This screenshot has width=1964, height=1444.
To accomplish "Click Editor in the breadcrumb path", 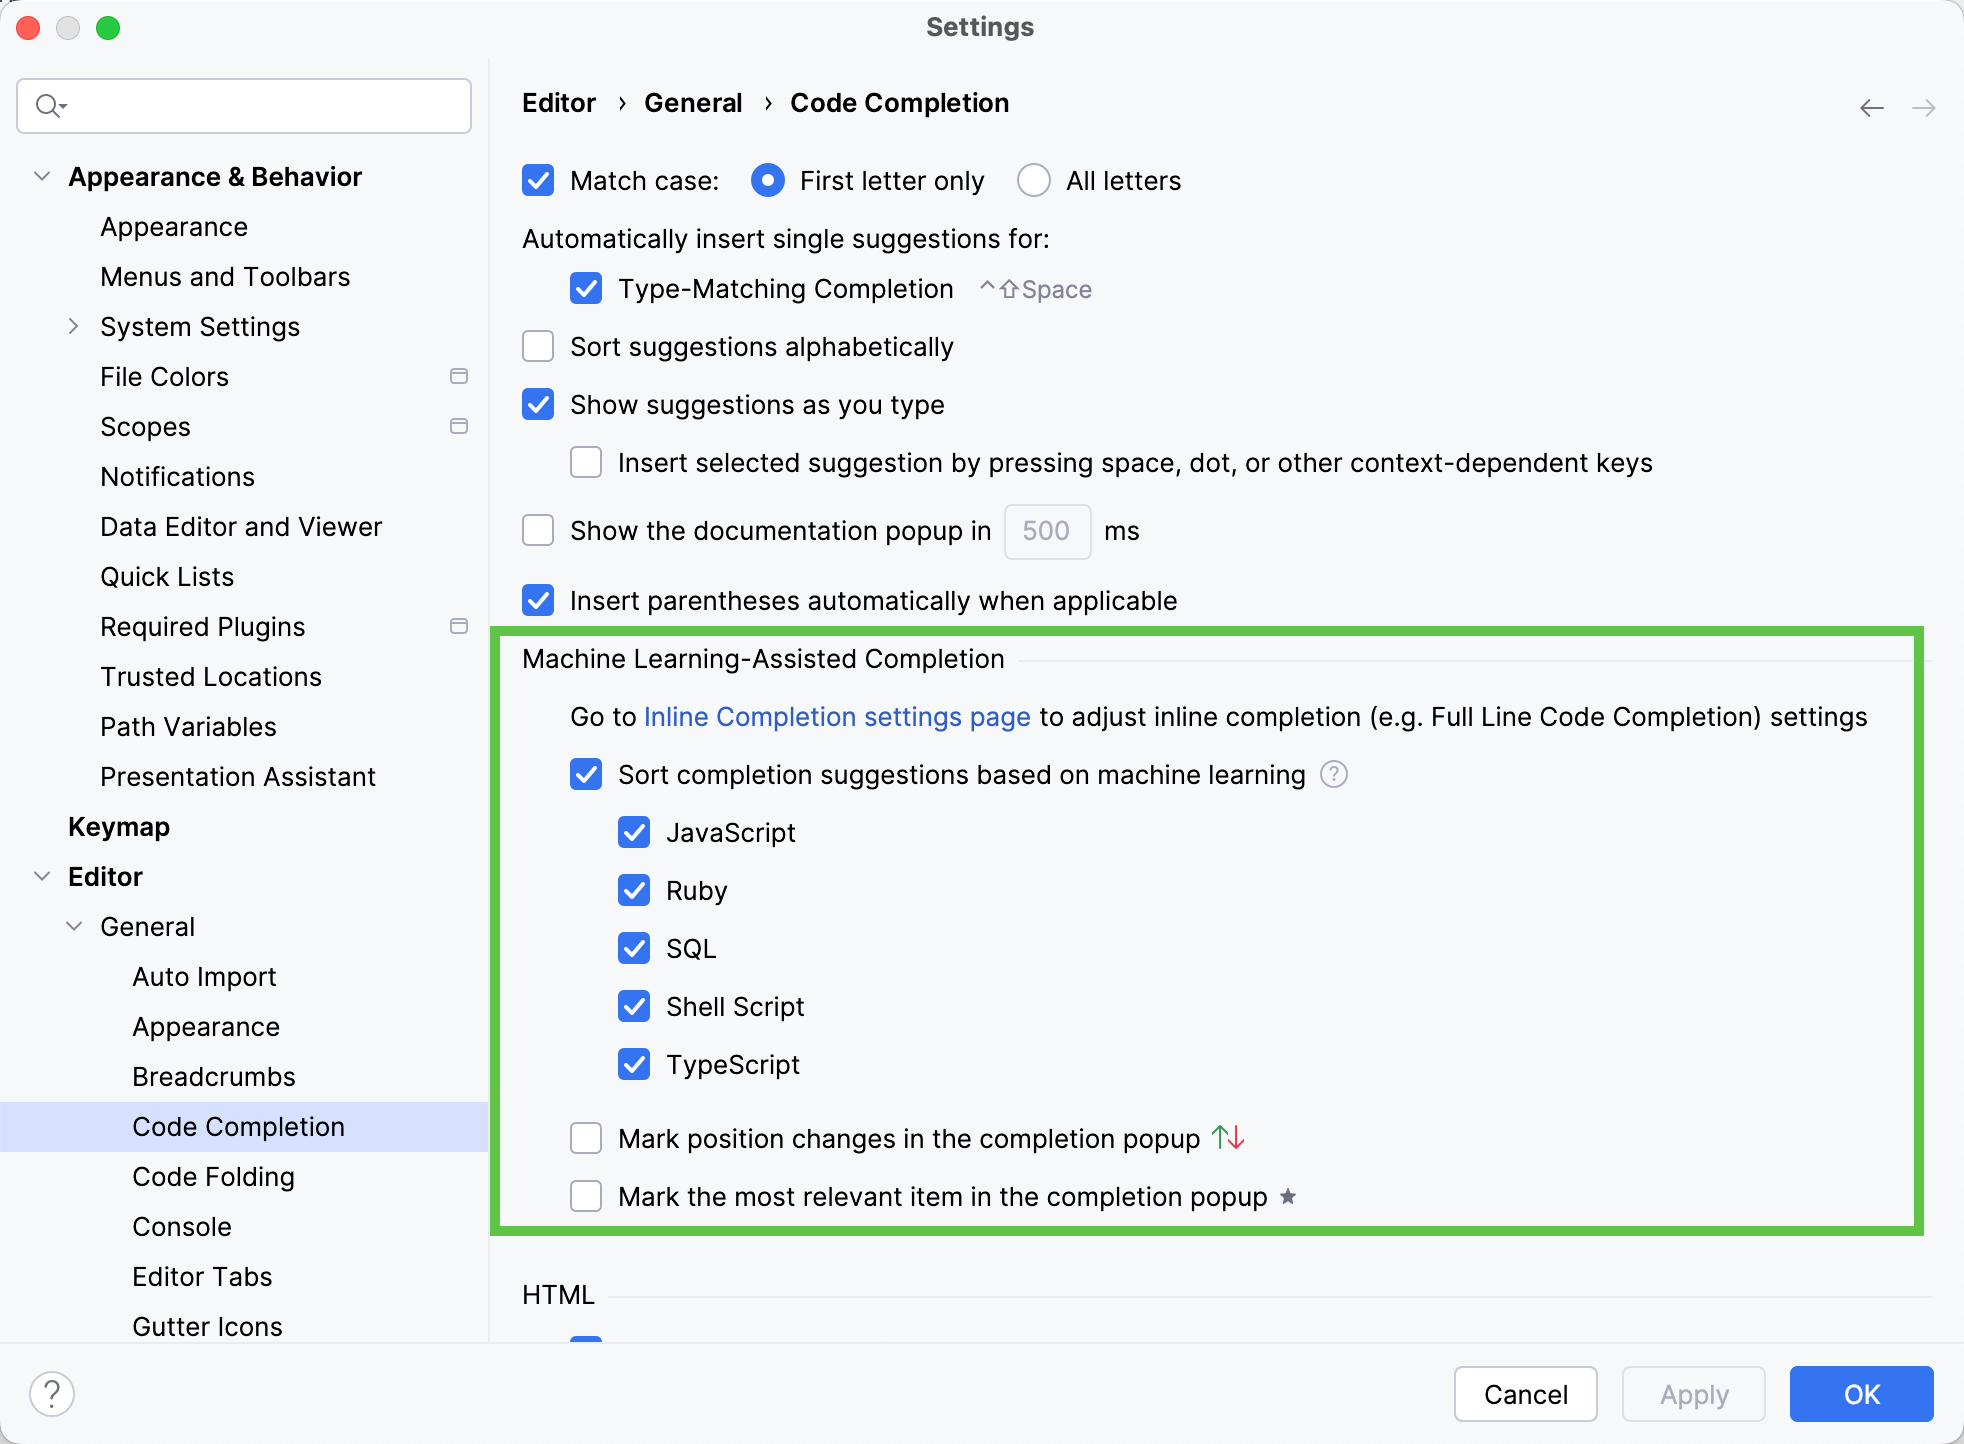I will 558,102.
